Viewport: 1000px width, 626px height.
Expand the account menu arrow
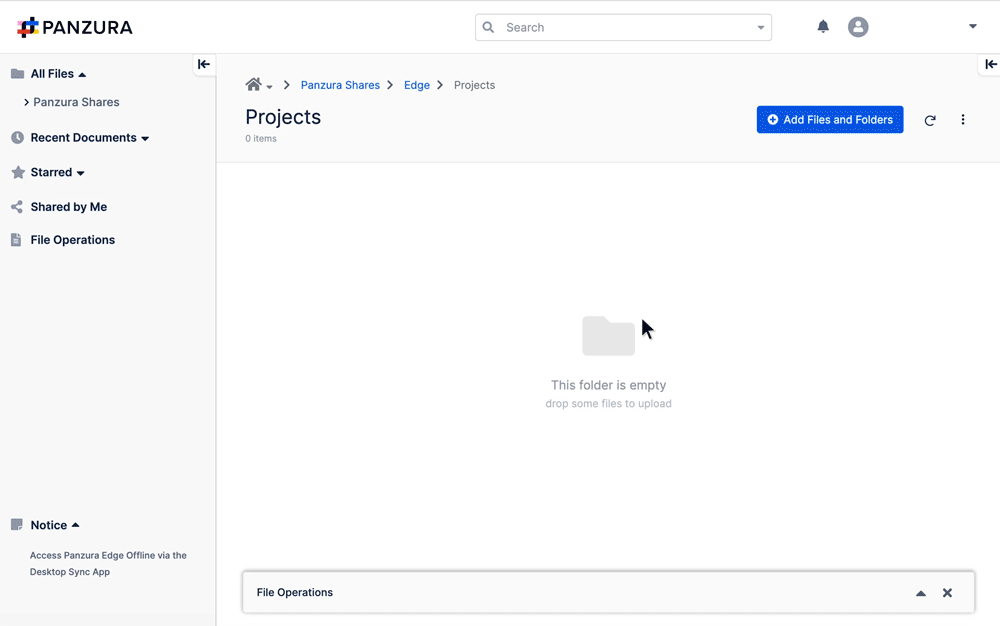pyautogui.click(x=972, y=27)
